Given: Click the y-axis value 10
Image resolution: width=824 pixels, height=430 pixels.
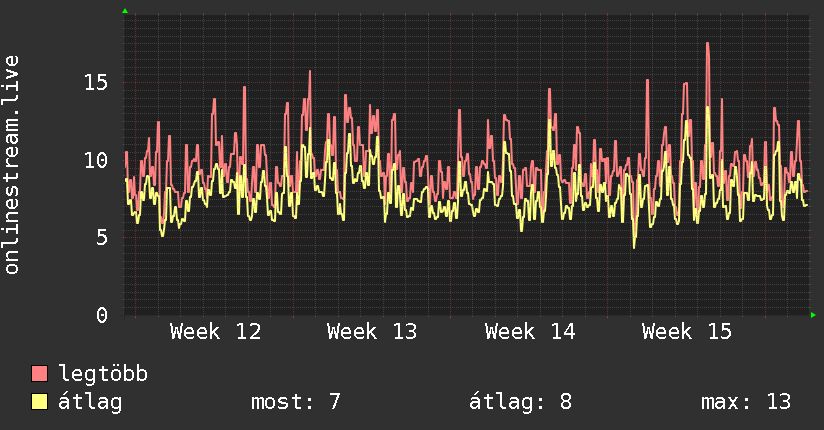Looking at the screenshot, I should (96, 160).
